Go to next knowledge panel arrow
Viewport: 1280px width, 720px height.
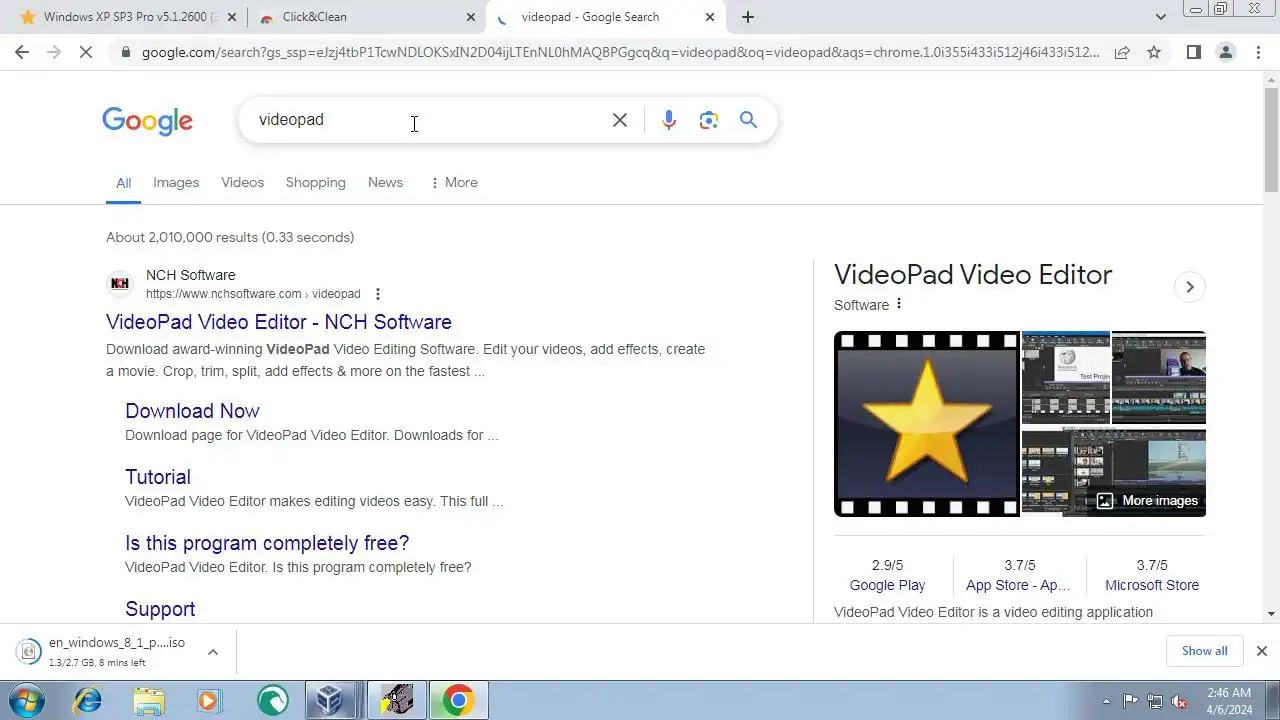pyautogui.click(x=1190, y=287)
